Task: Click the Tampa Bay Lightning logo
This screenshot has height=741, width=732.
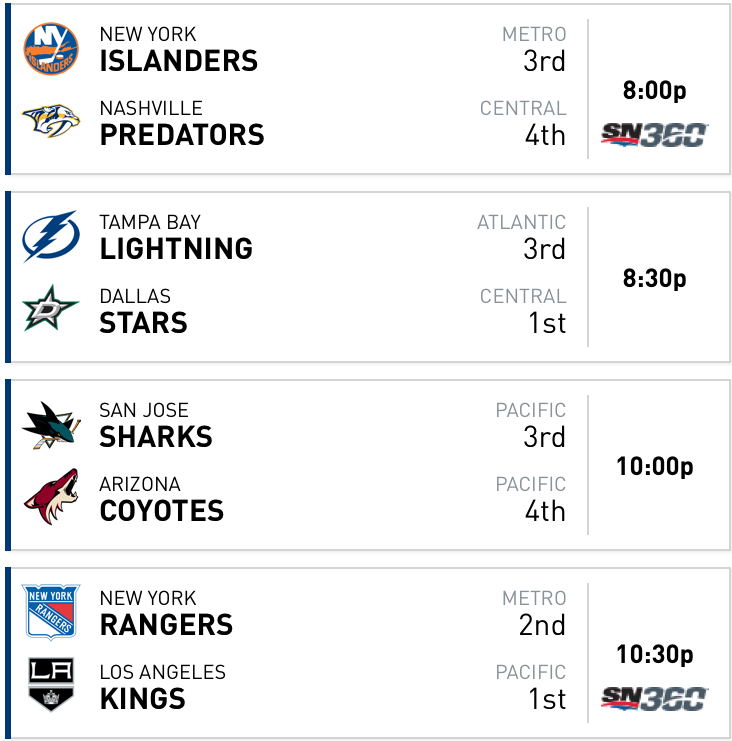Action: (x=51, y=236)
